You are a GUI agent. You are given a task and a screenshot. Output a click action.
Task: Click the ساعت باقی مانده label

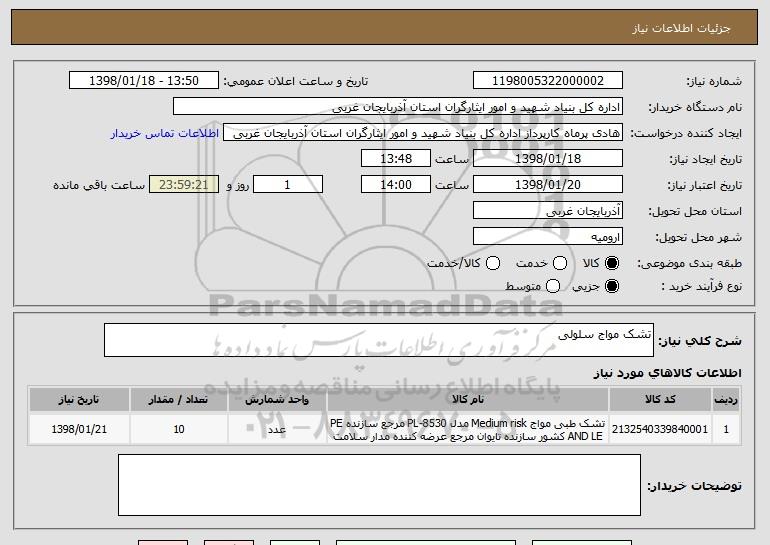click(99, 185)
